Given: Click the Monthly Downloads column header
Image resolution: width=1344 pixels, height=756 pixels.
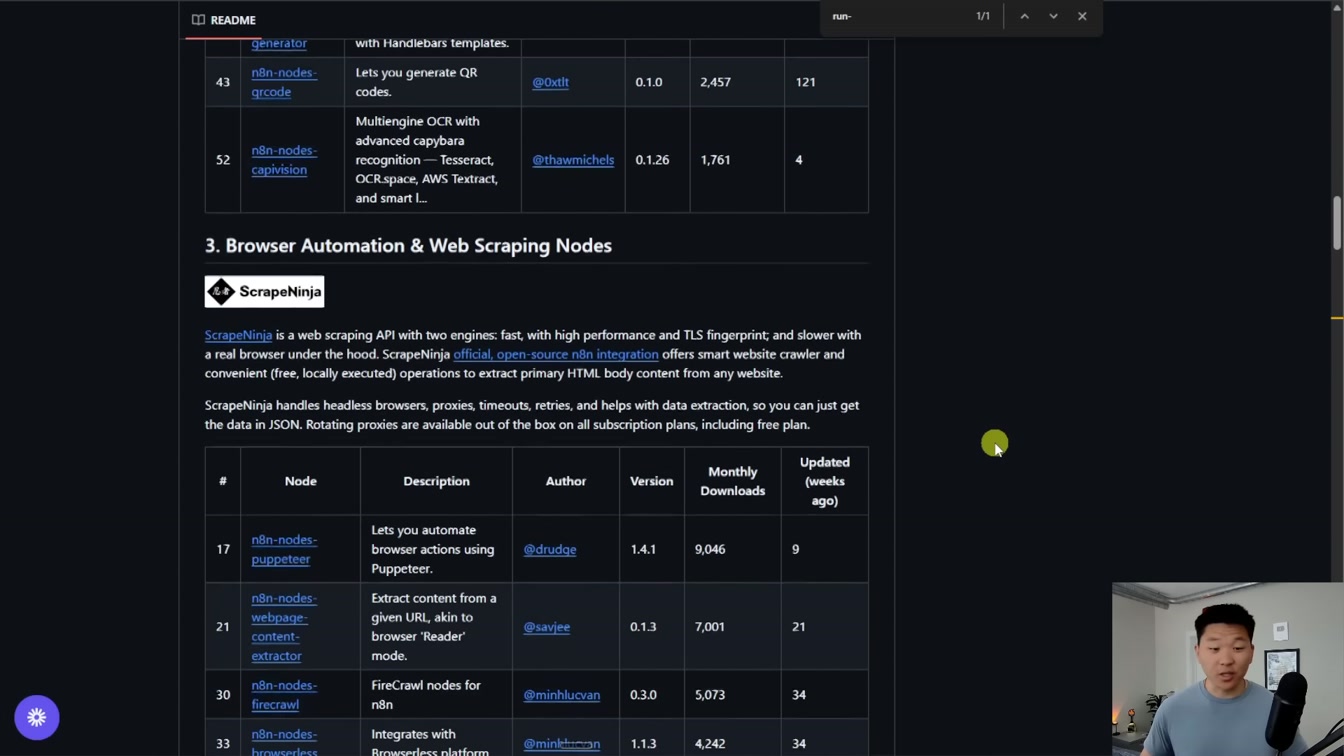Looking at the screenshot, I should (x=732, y=481).
